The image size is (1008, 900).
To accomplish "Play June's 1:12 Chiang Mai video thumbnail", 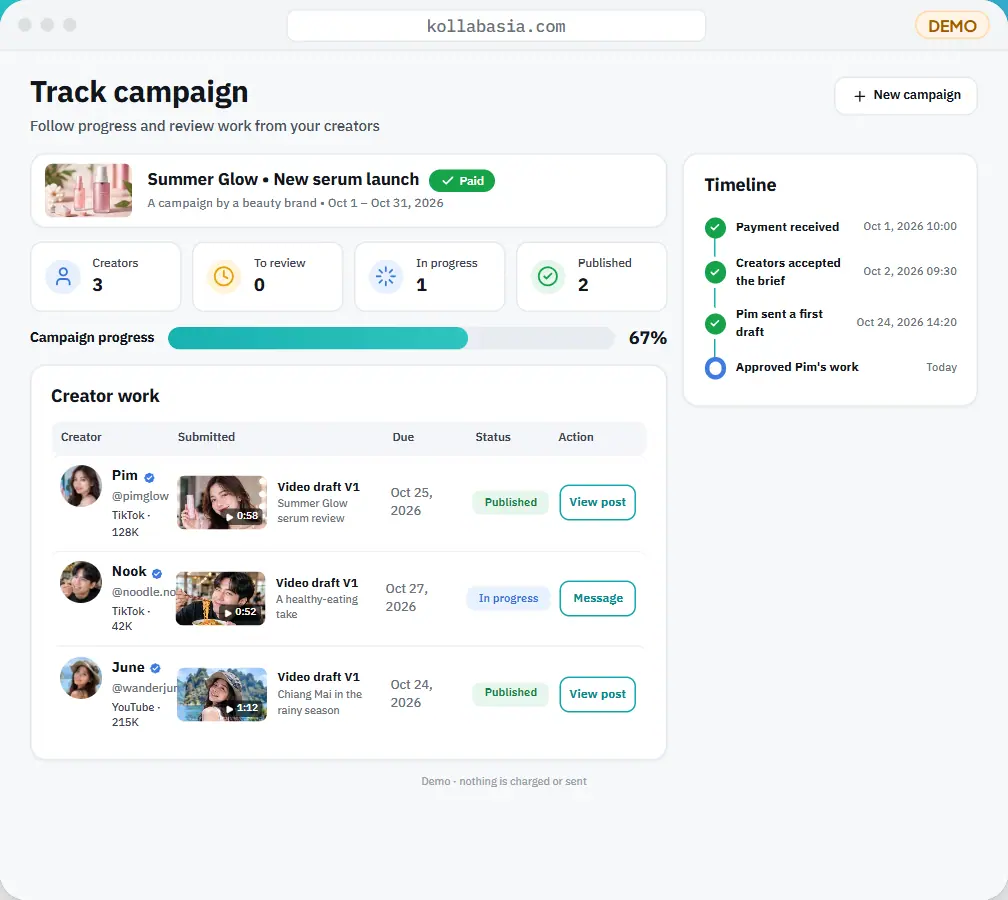I will (222, 694).
